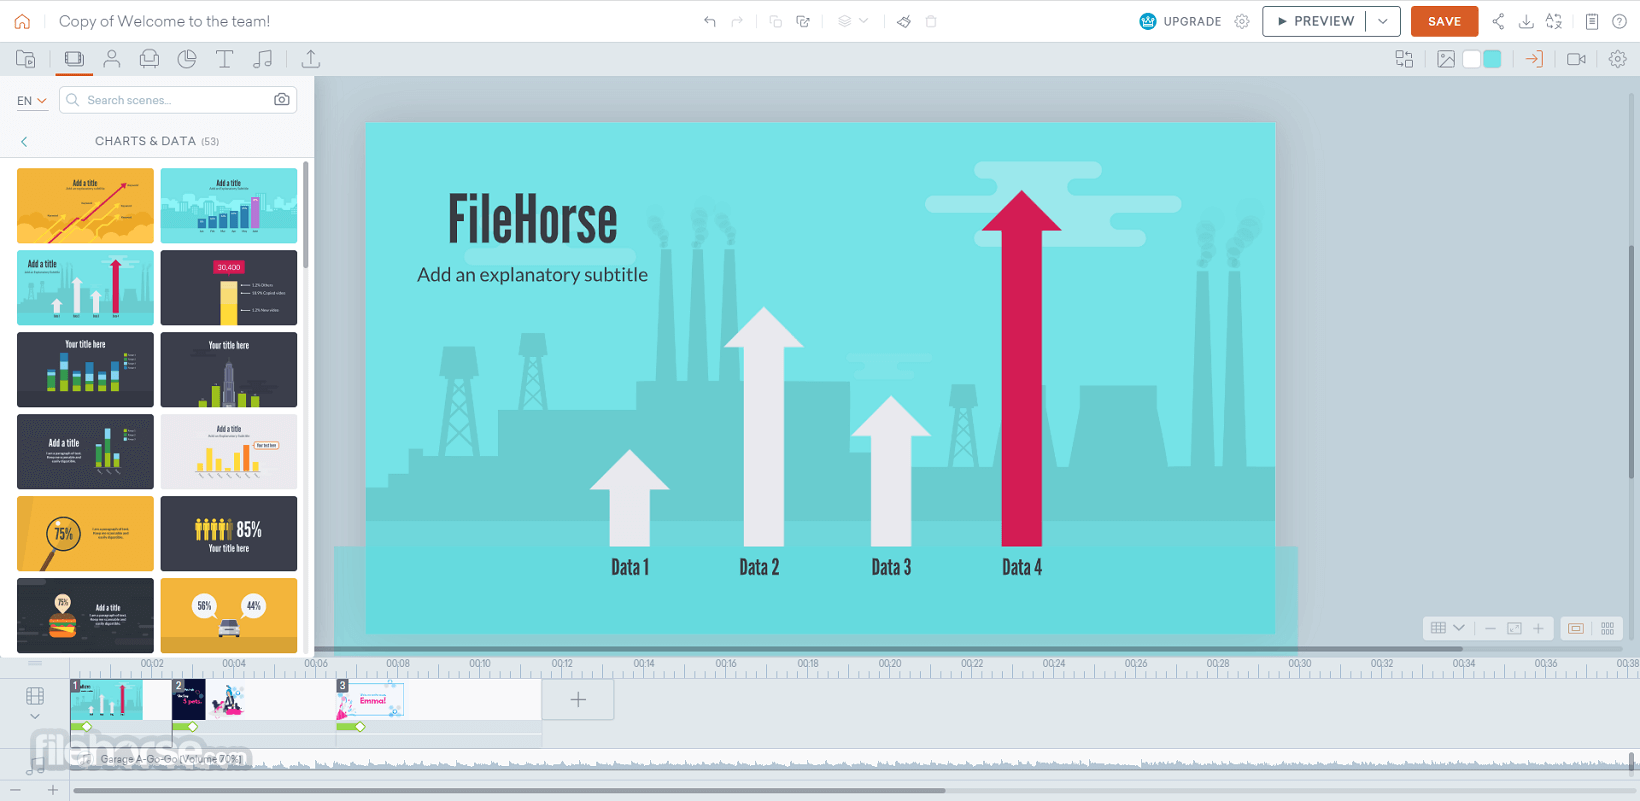
Task: Click the copy object icon
Action: 775,21
